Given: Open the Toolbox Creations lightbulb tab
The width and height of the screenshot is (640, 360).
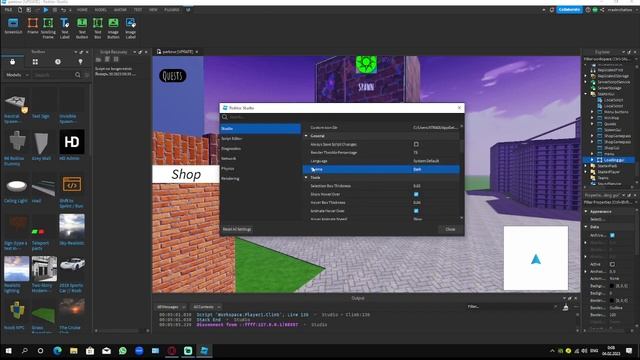Looking at the screenshot, I should [80, 62].
